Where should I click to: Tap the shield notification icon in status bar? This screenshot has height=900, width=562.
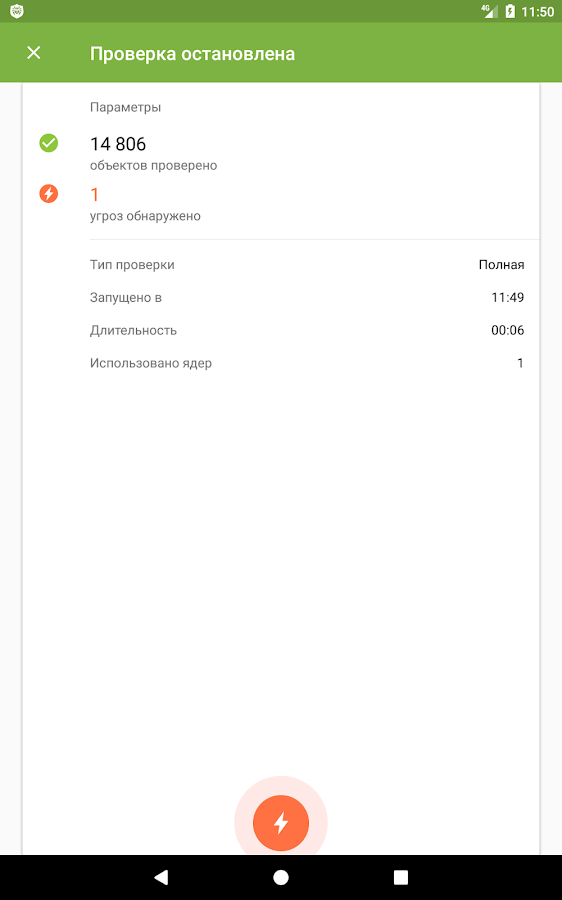(x=17, y=11)
